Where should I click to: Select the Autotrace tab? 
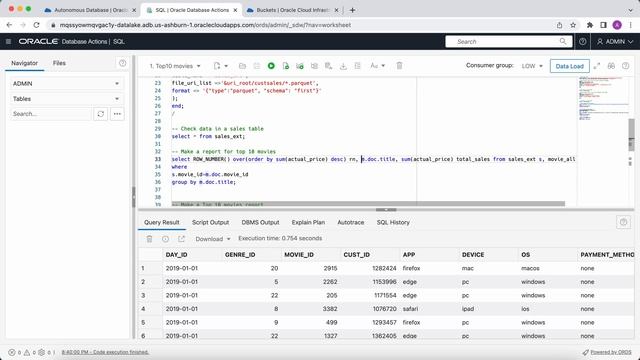351,222
